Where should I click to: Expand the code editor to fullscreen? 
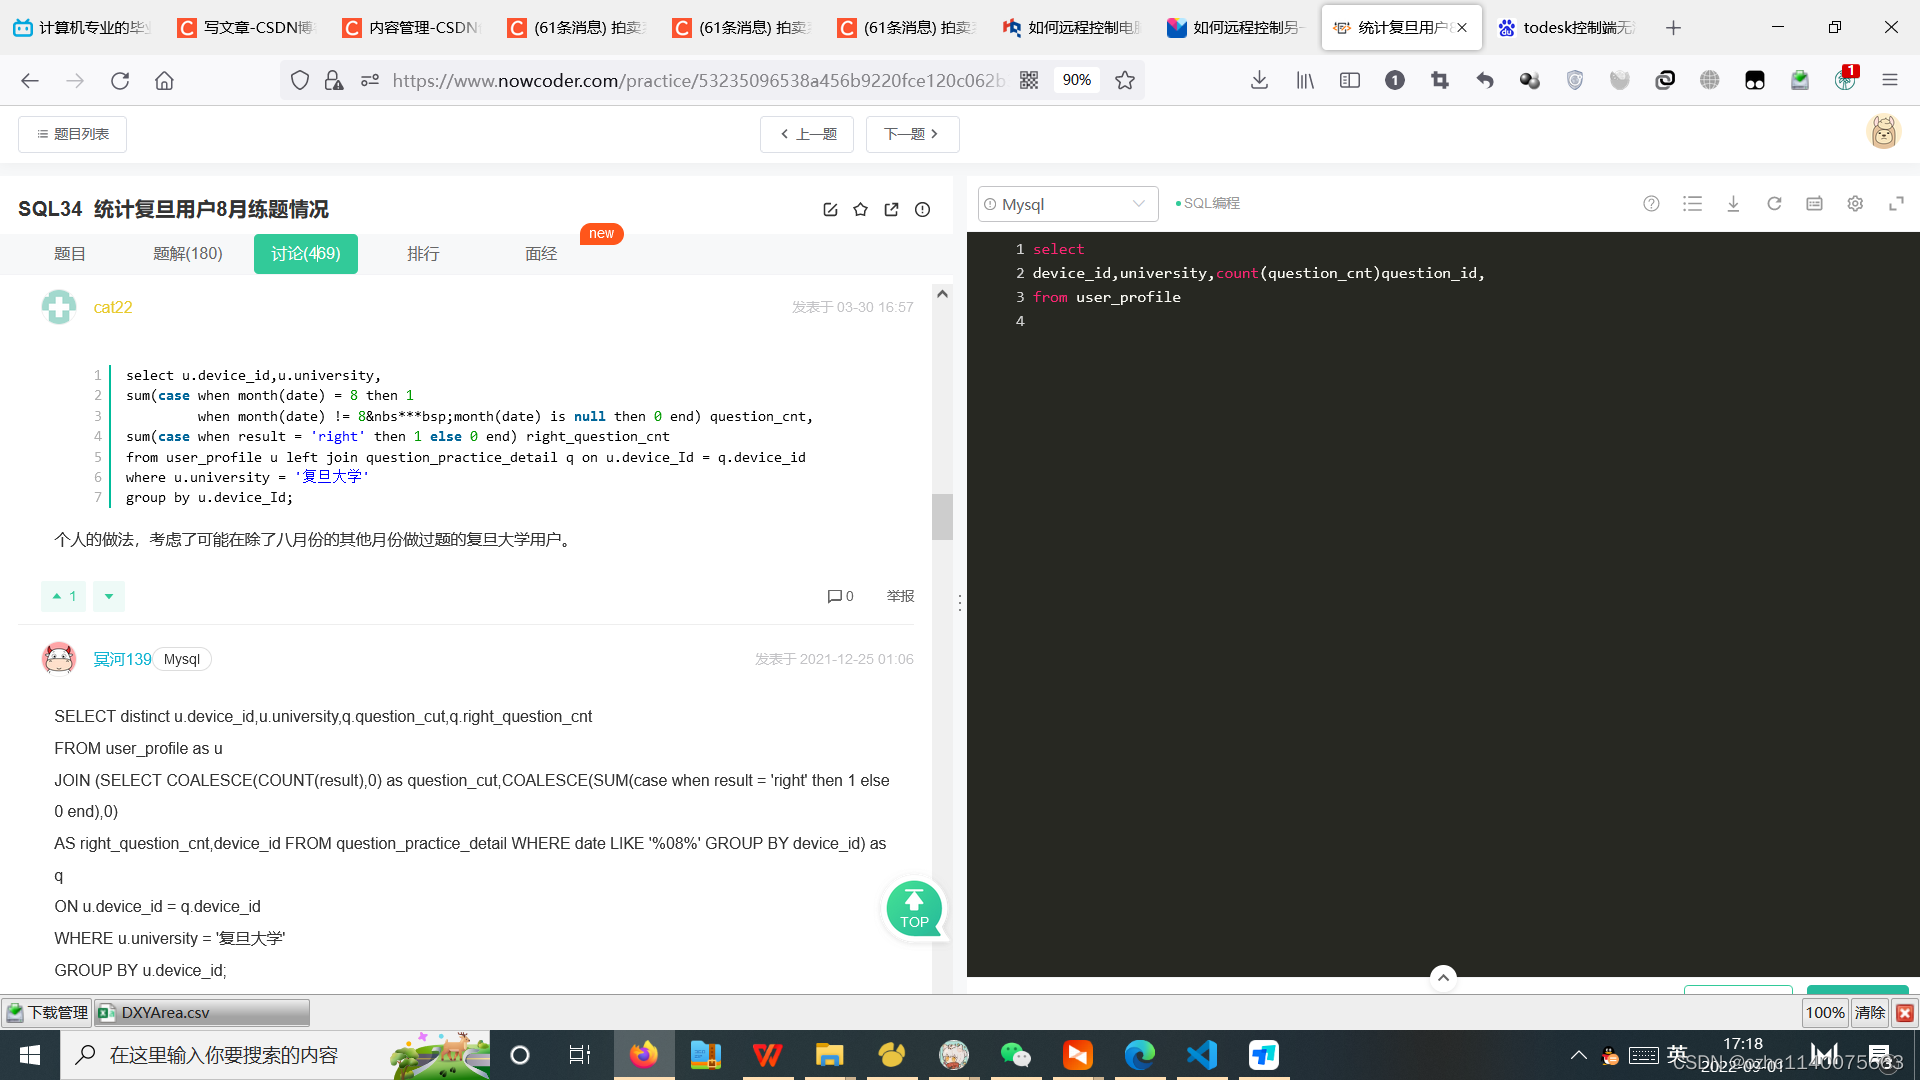coord(1896,203)
